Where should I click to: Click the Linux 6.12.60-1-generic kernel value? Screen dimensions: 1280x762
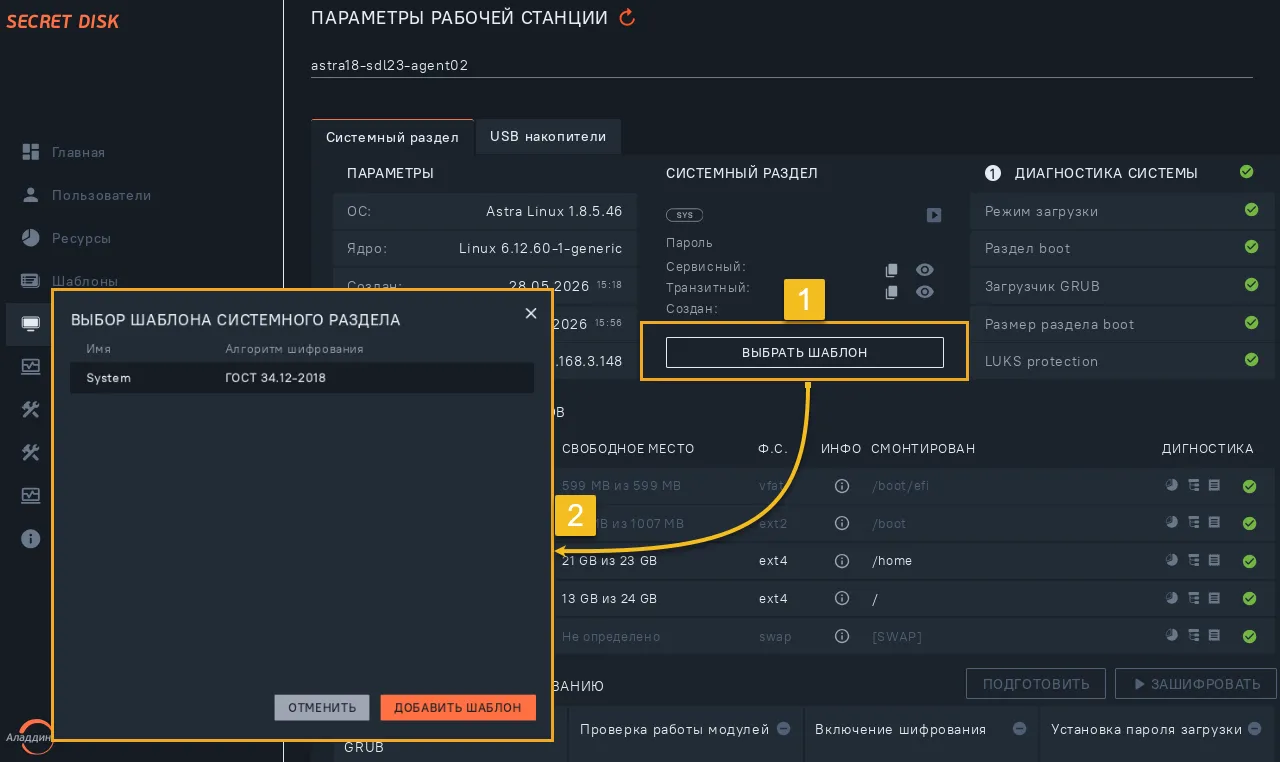pos(540,248)
